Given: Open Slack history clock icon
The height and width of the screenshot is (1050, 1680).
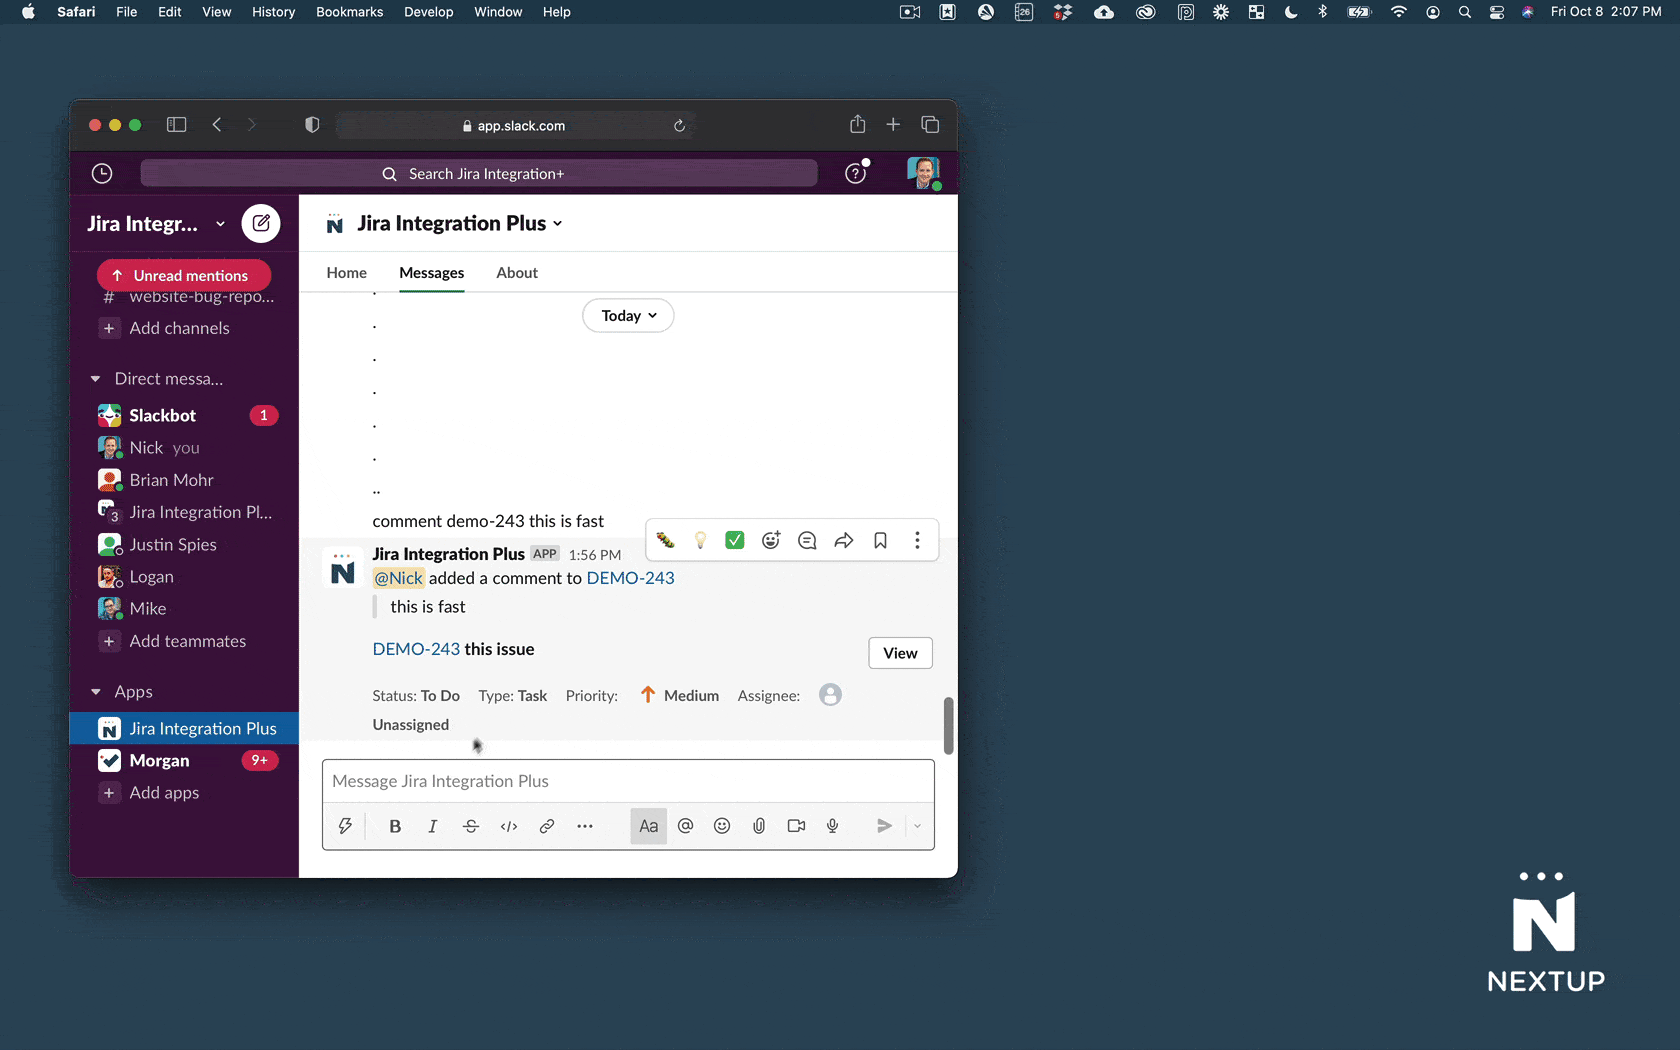Looking at the screenshot, I should click(102, 174).
